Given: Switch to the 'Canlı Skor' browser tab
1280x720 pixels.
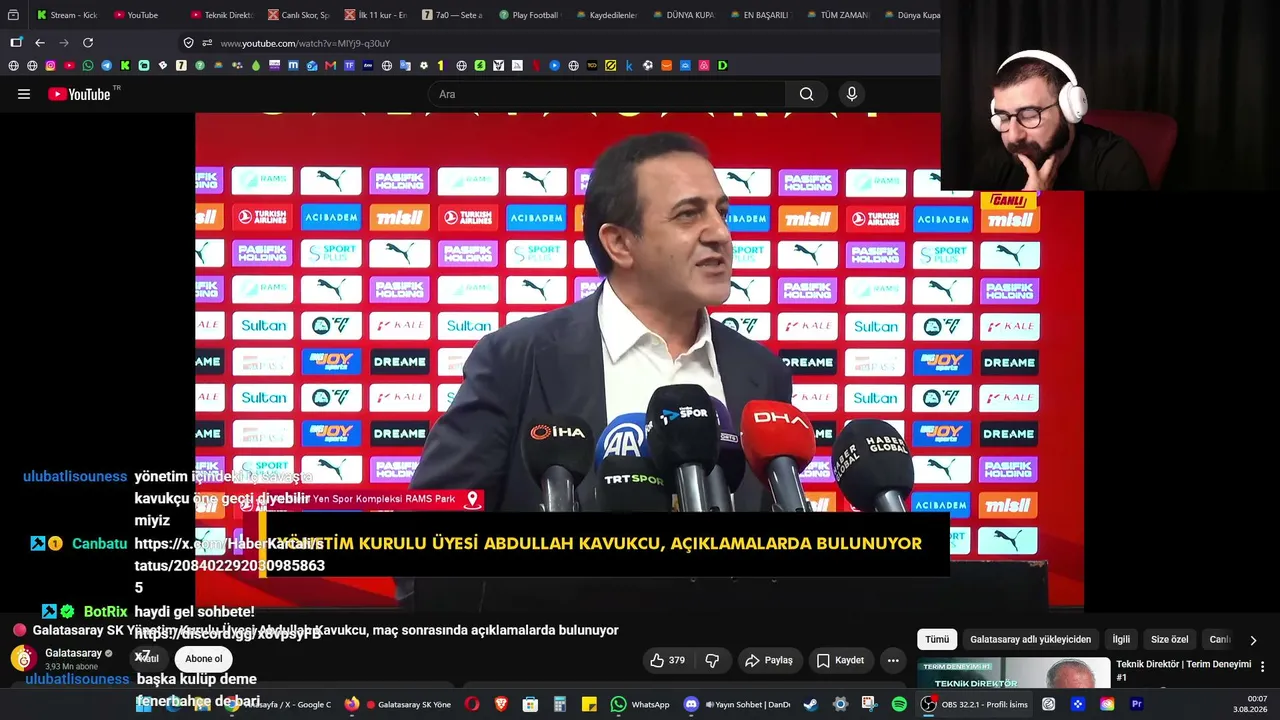Looking at the screenshot, I should click(298, 15).
